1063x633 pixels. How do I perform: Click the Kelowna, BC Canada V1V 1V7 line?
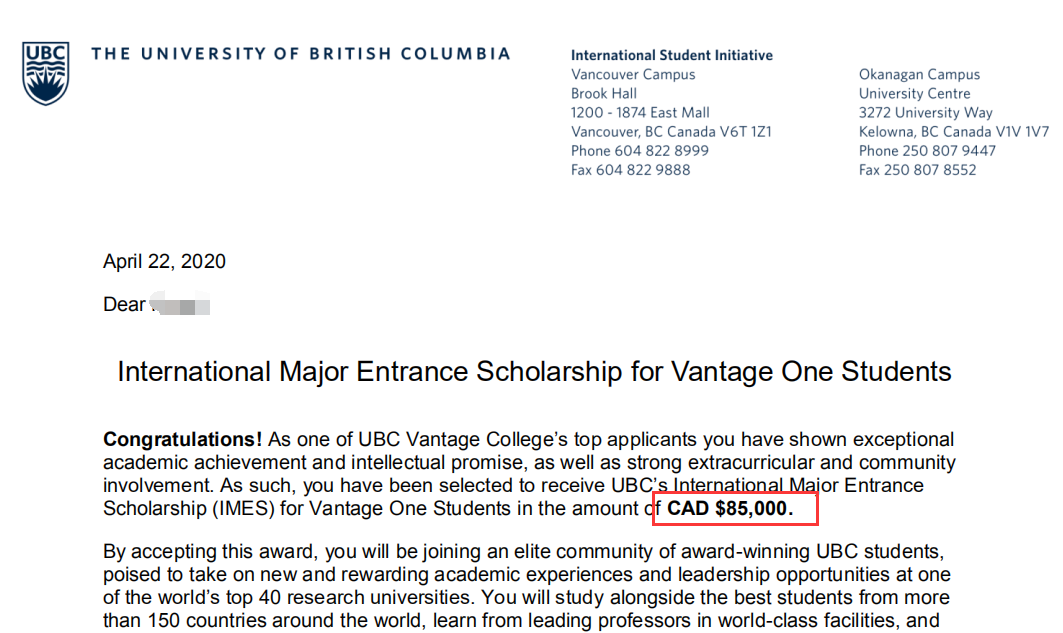[954, 131]
